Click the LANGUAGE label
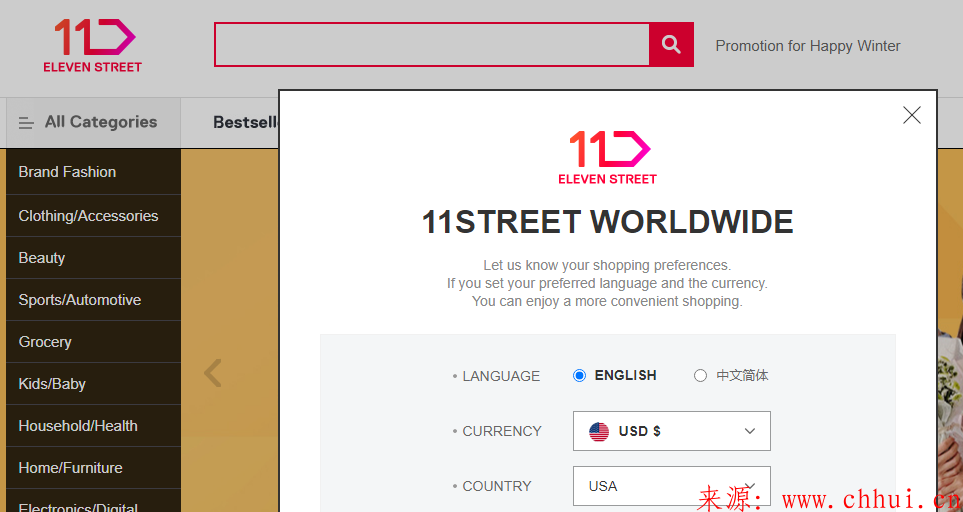This screenshot has height=512, width=963. click(x=501, y=376)
